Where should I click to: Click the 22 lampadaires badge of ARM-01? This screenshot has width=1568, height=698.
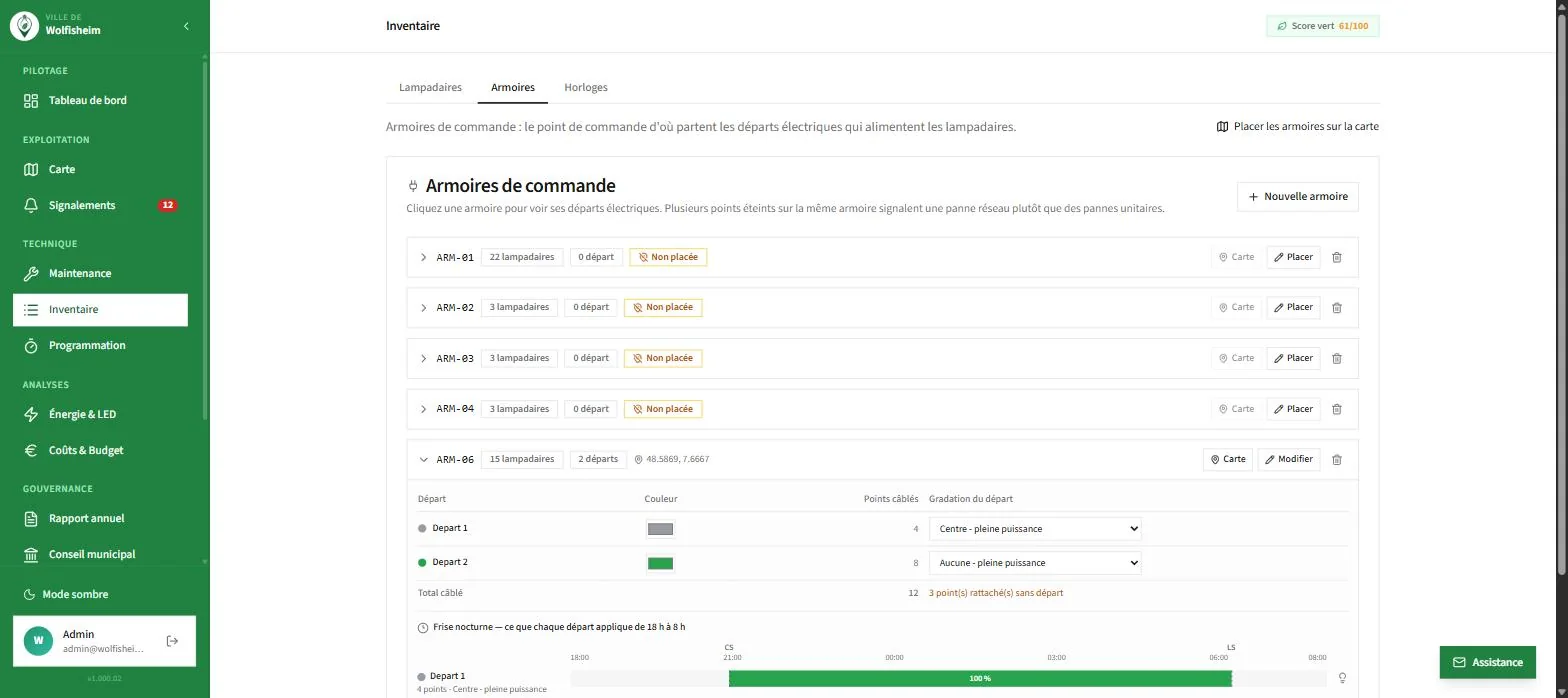[522, 257]
